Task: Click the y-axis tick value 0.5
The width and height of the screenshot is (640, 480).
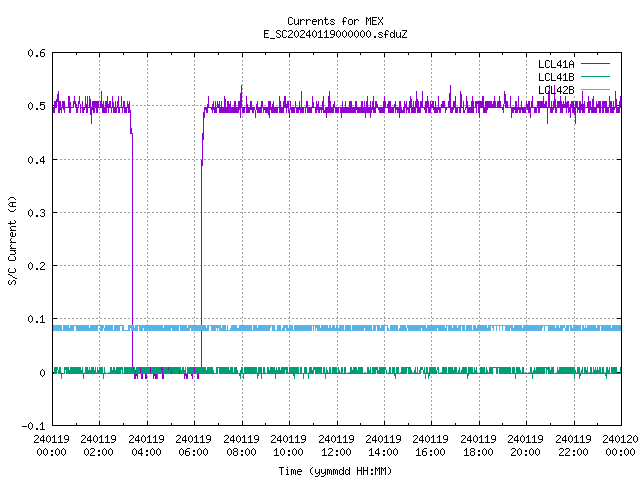Action: click(36, 106)
